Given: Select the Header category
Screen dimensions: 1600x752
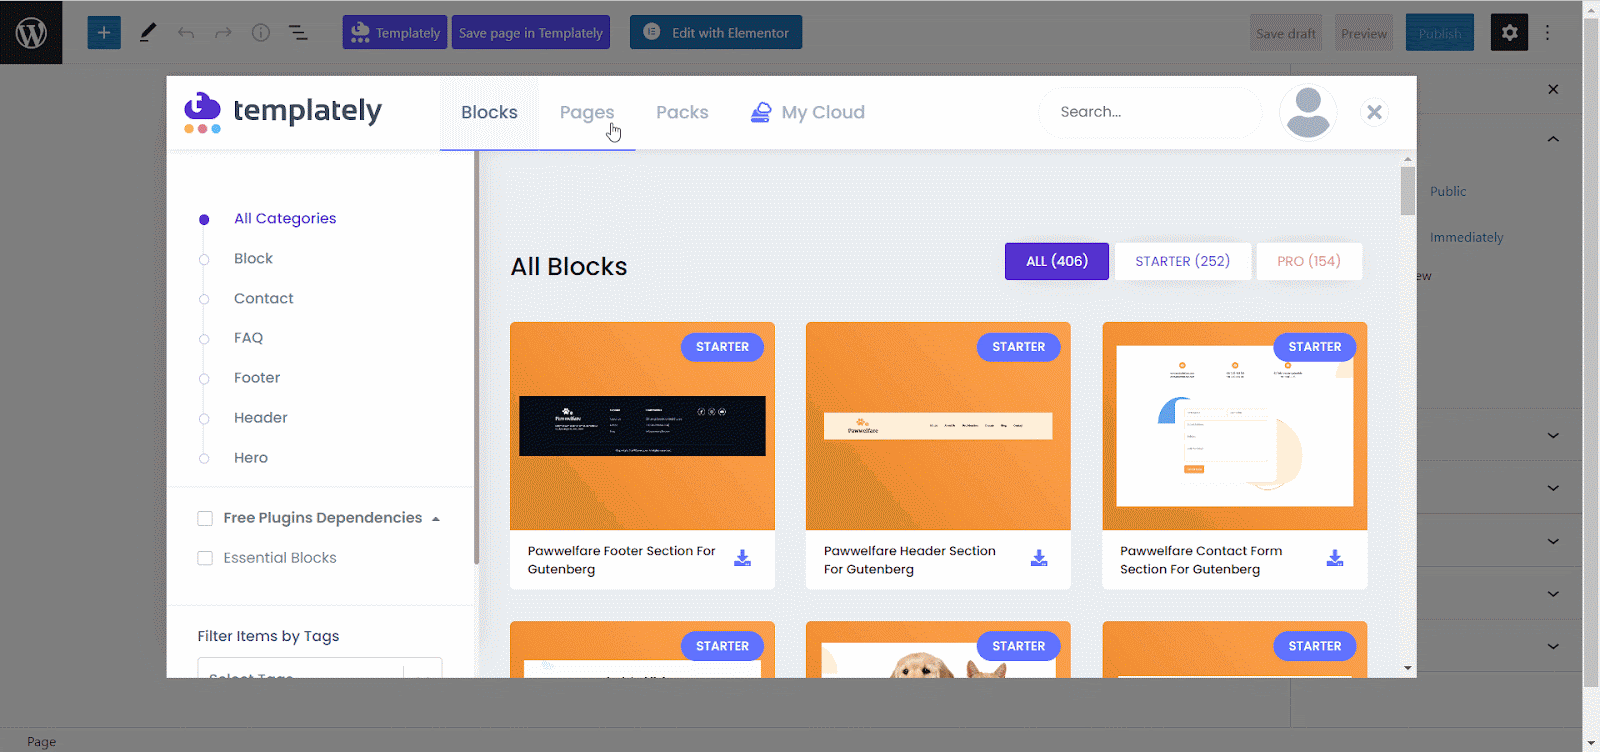Looking at the screenshot, I should tap(261, 418).
